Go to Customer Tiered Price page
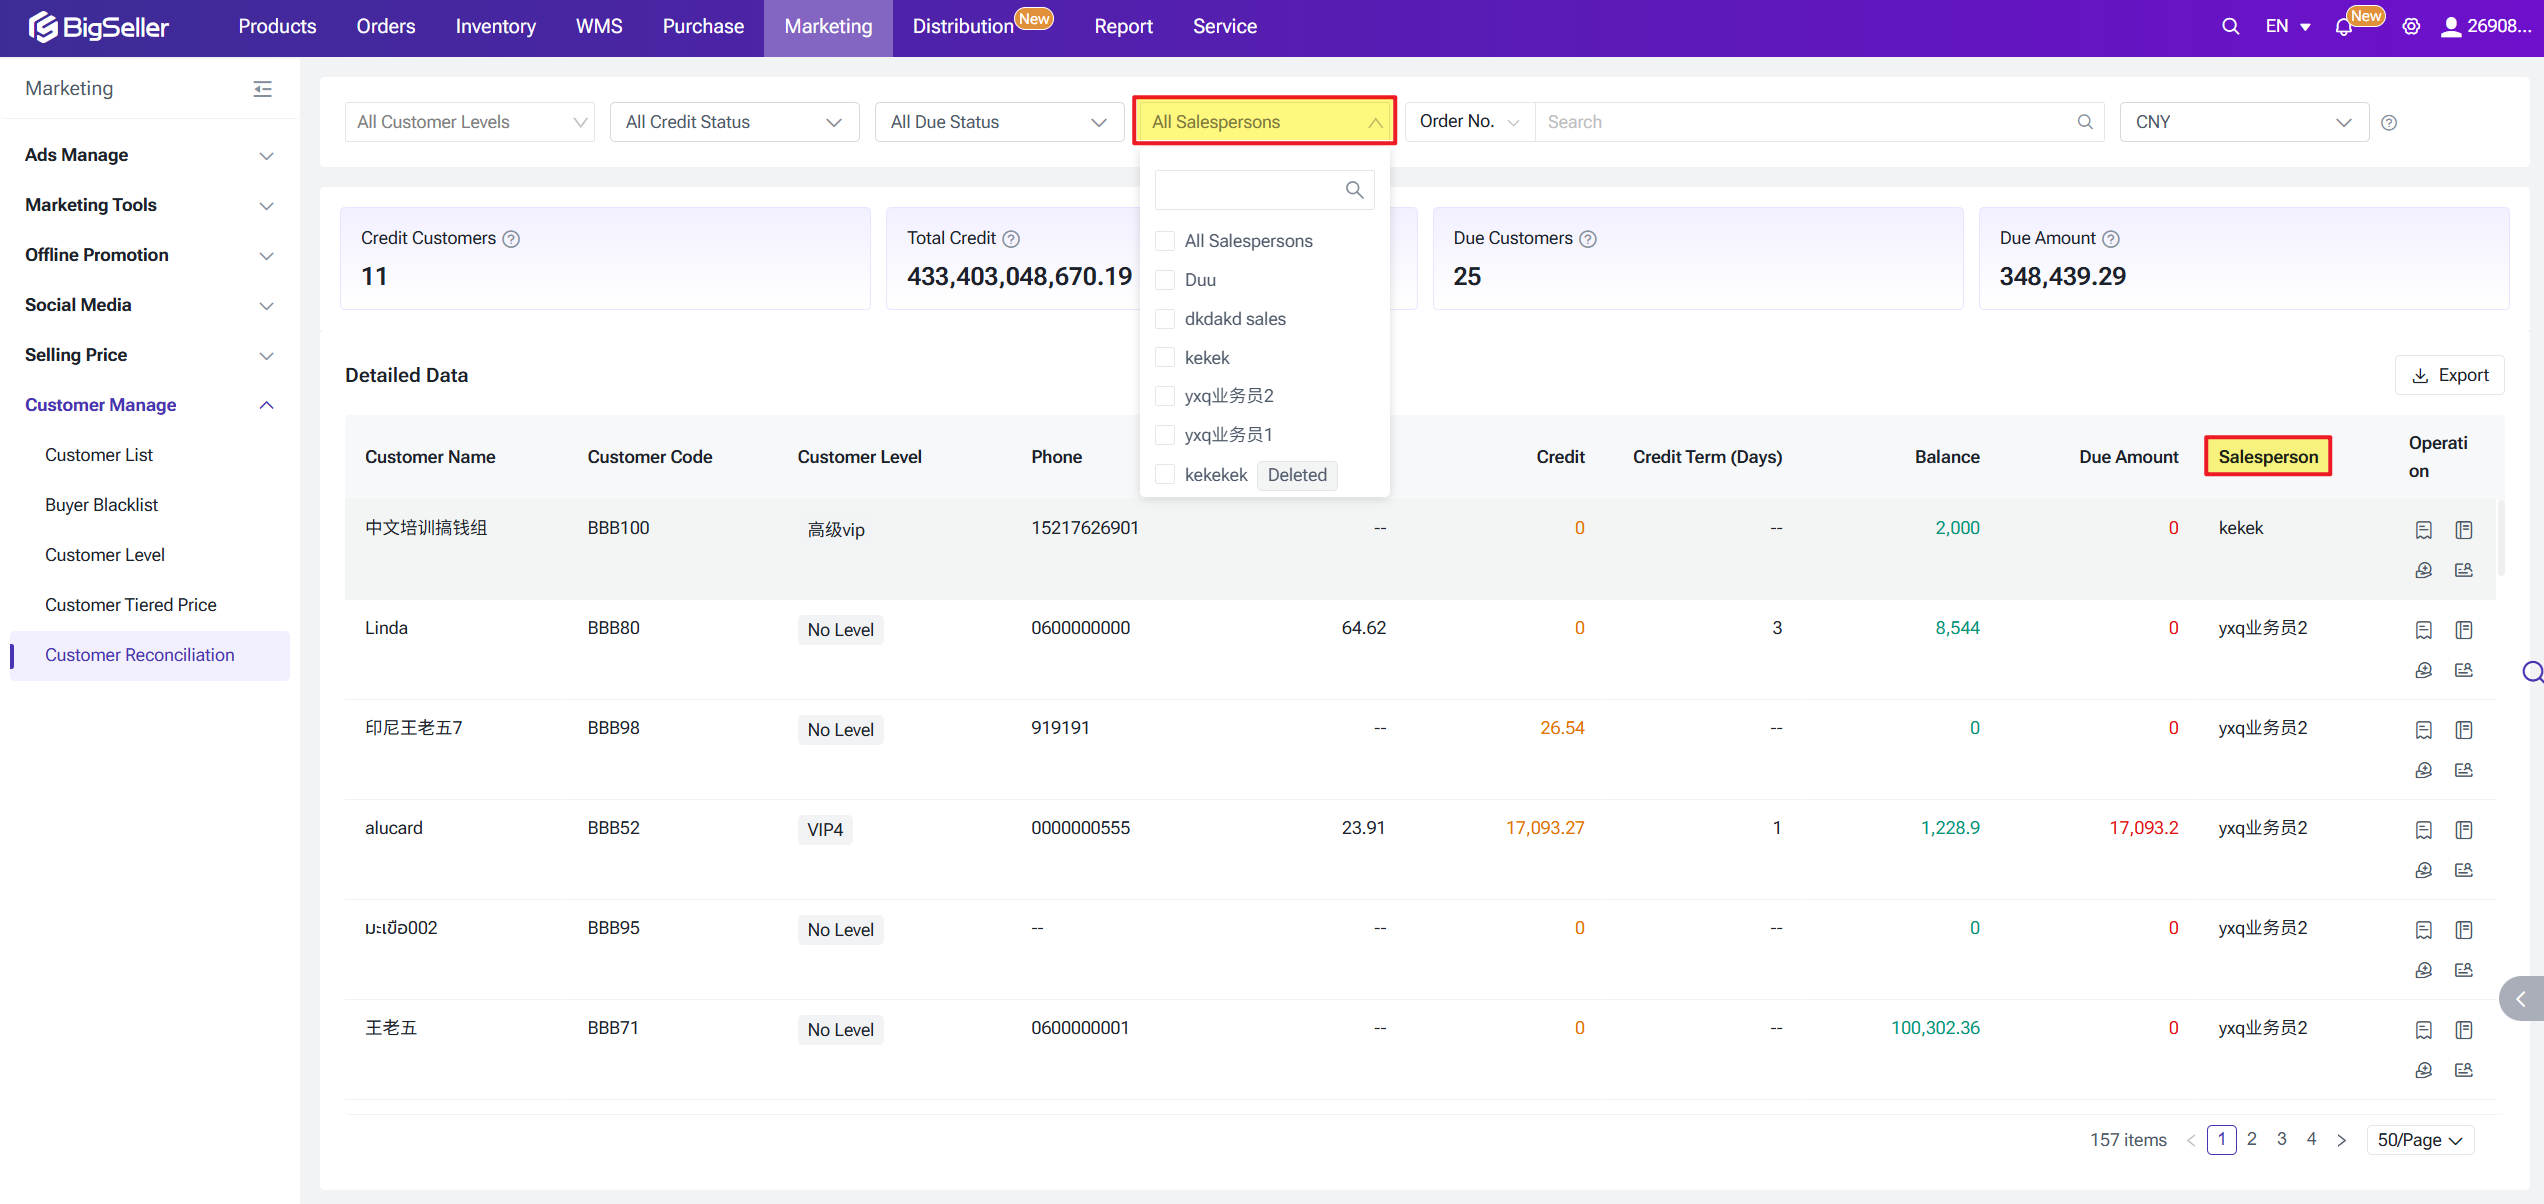The height and width of the screenshot is (1204, 2544). [x=130, y=605]
